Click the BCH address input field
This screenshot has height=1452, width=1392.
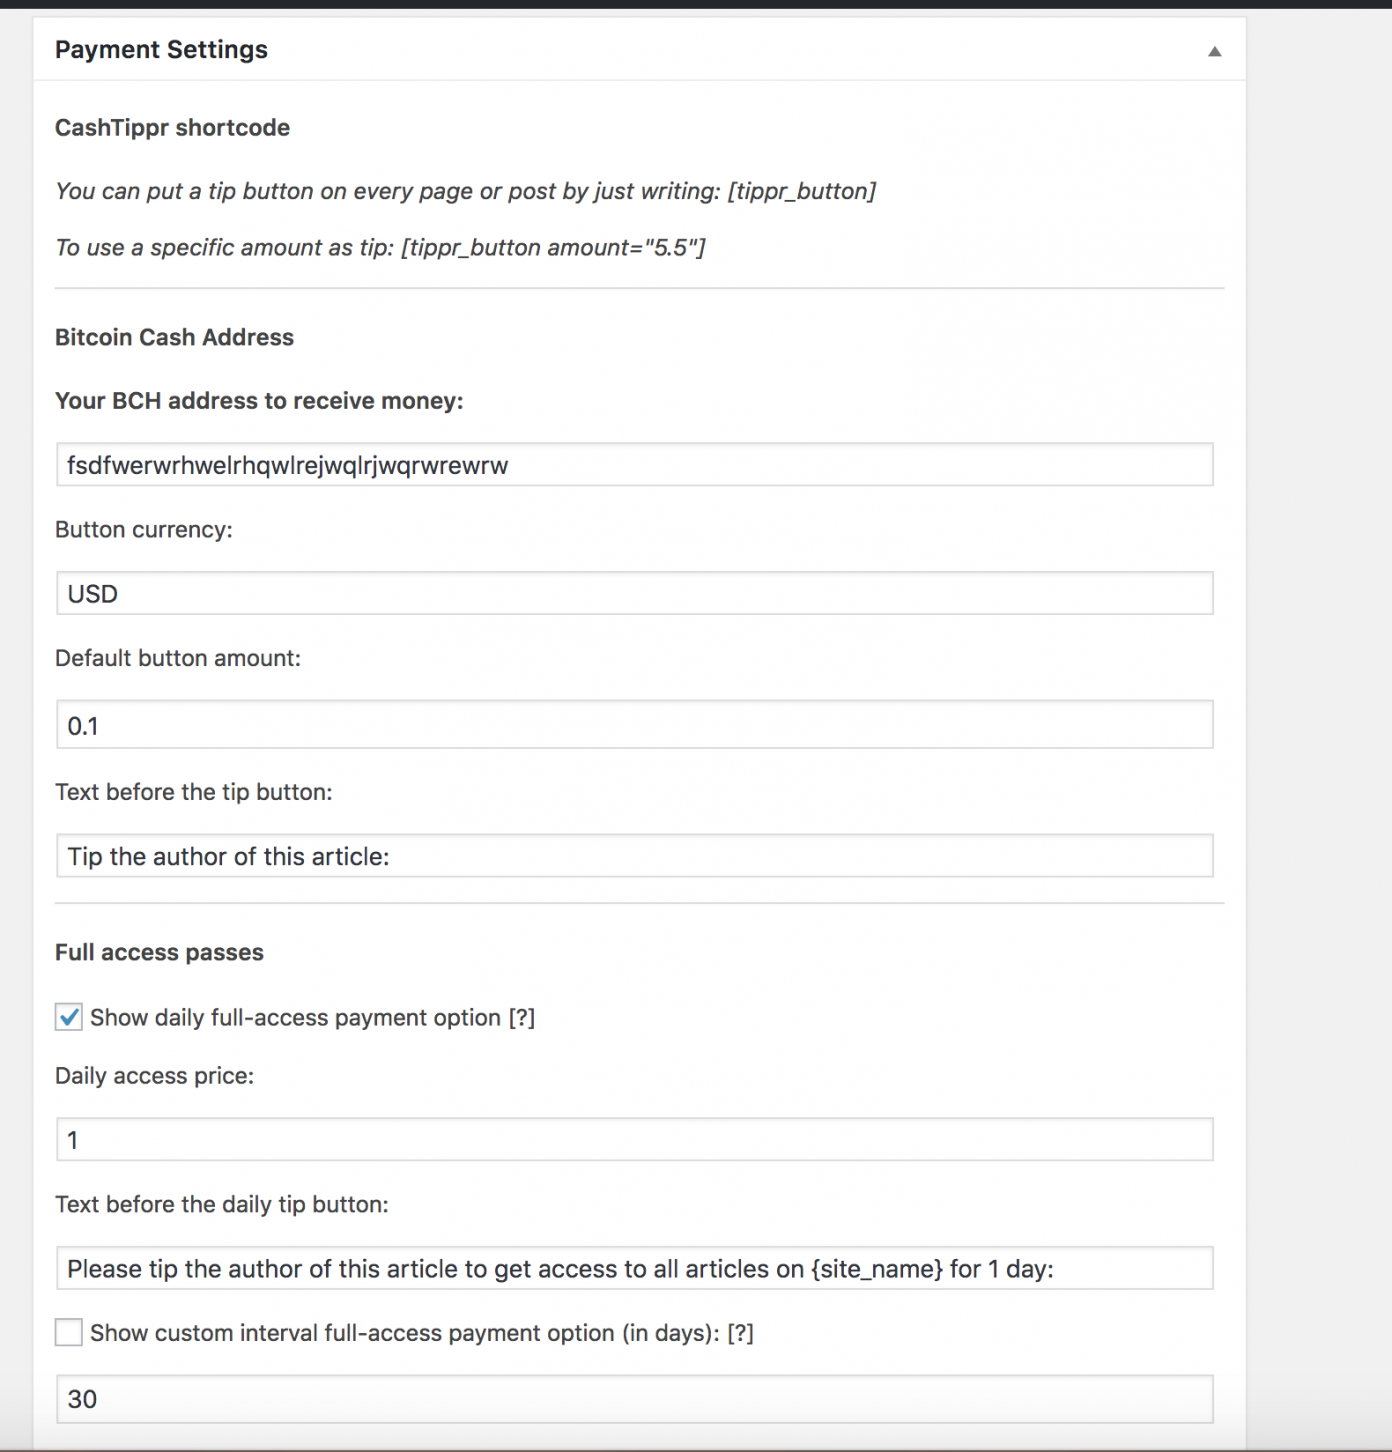(636, 464)
